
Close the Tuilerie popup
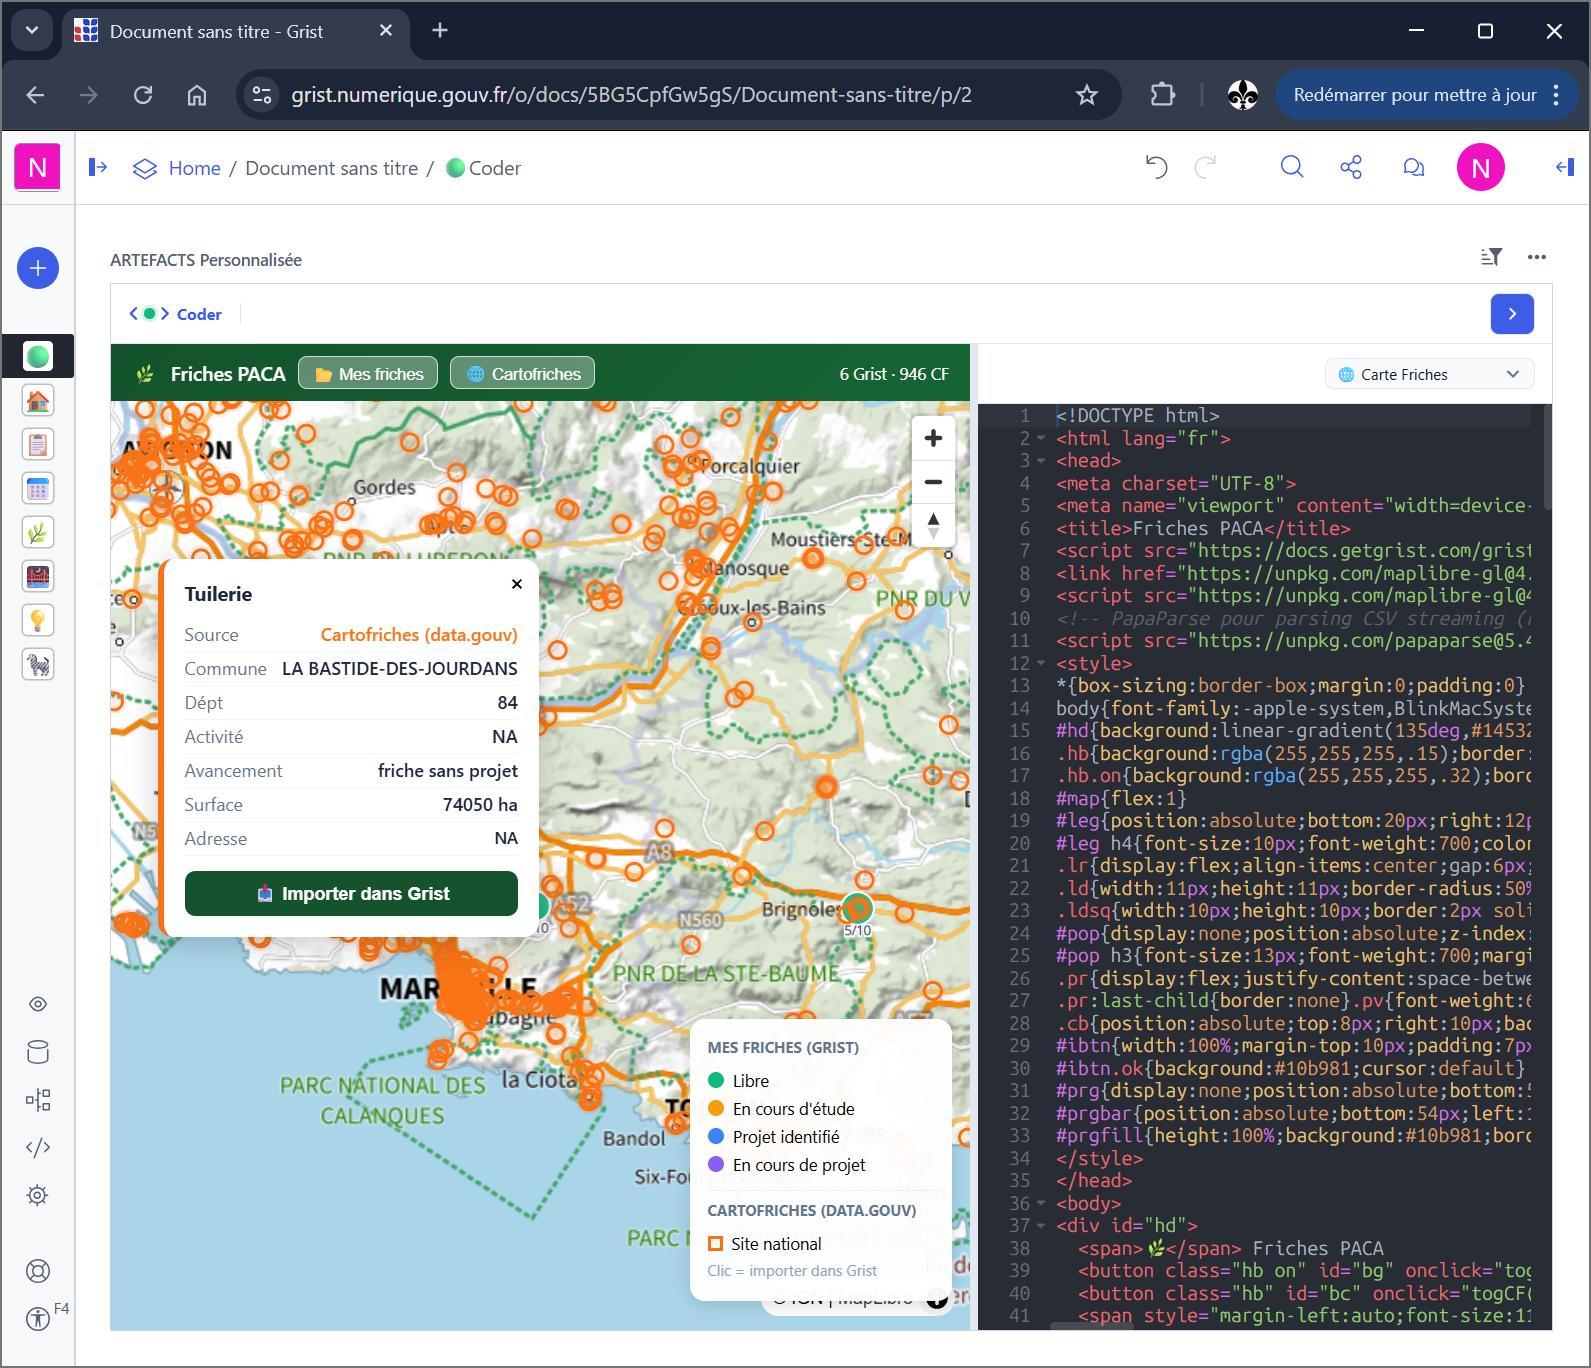point(517,584)
